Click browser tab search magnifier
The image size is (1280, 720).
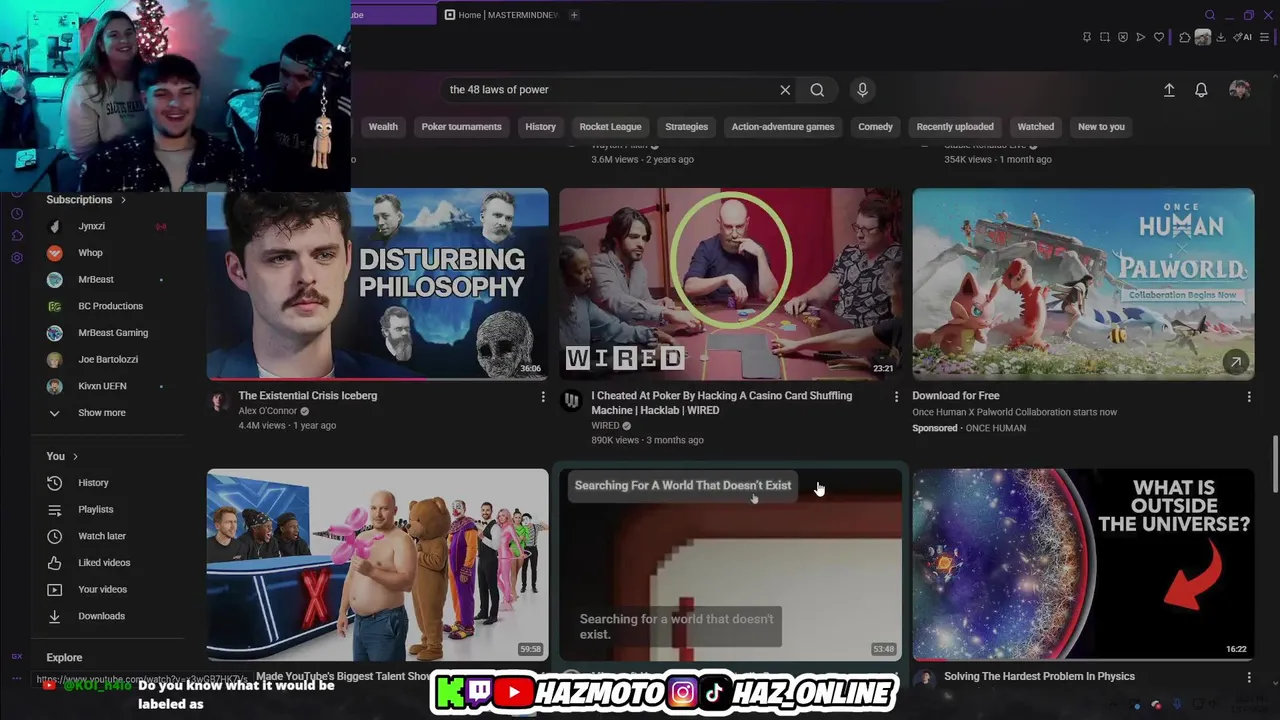pos(1210,15)
